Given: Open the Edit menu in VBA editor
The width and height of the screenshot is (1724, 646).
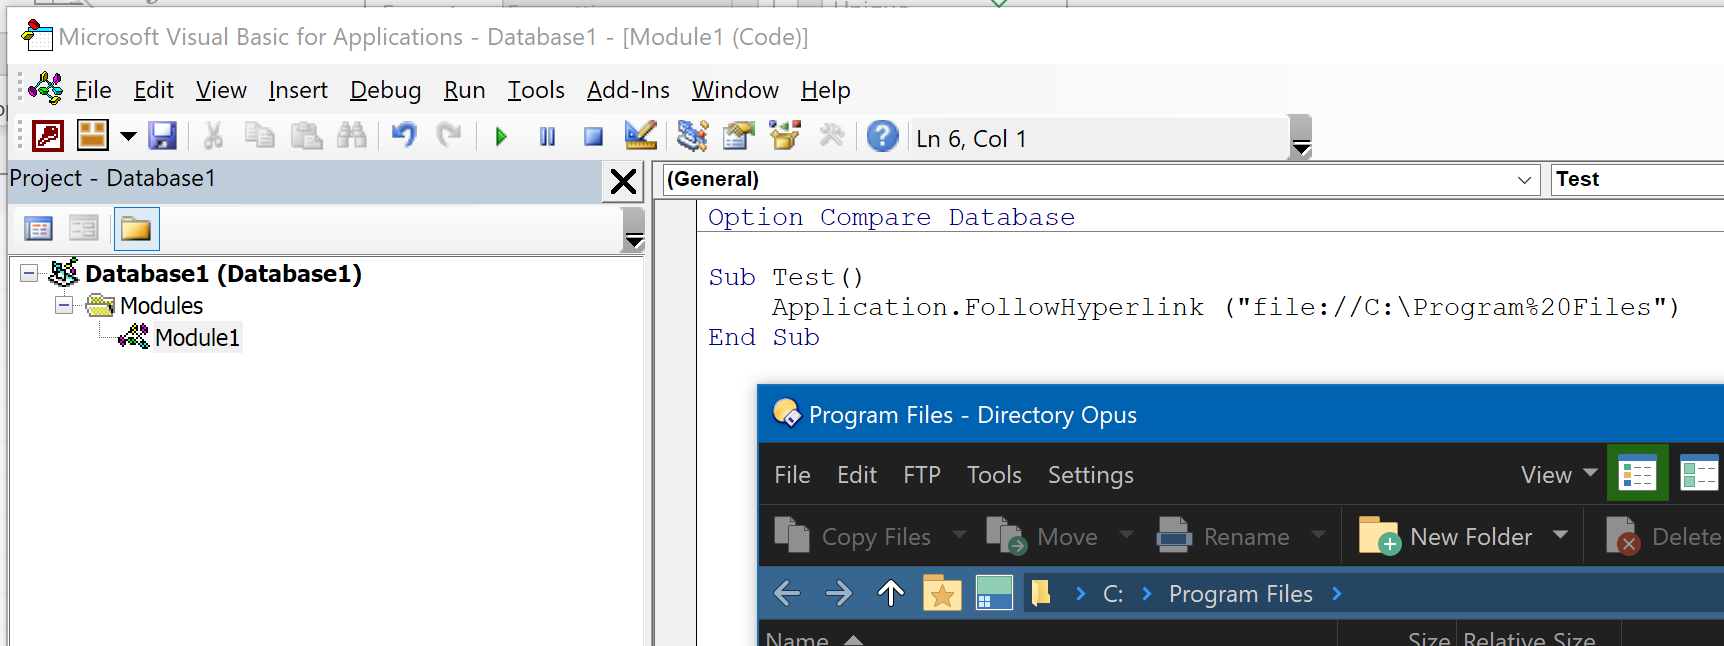Looking at the screenshot, I should point(154,90).
